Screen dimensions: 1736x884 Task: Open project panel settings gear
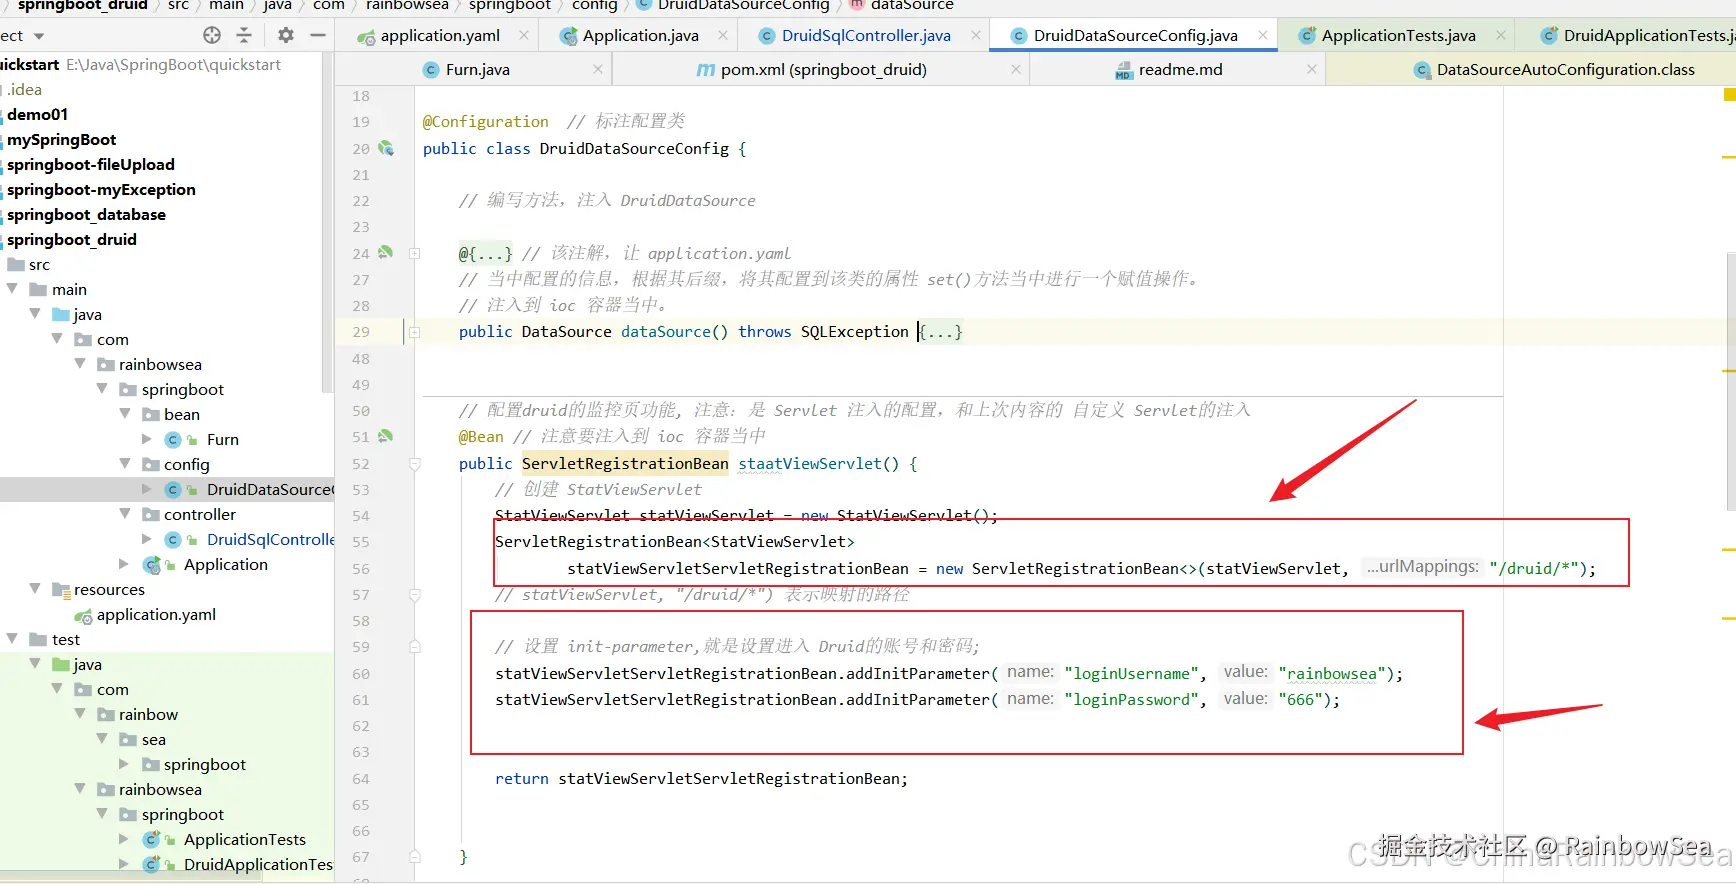pos(286,35)
